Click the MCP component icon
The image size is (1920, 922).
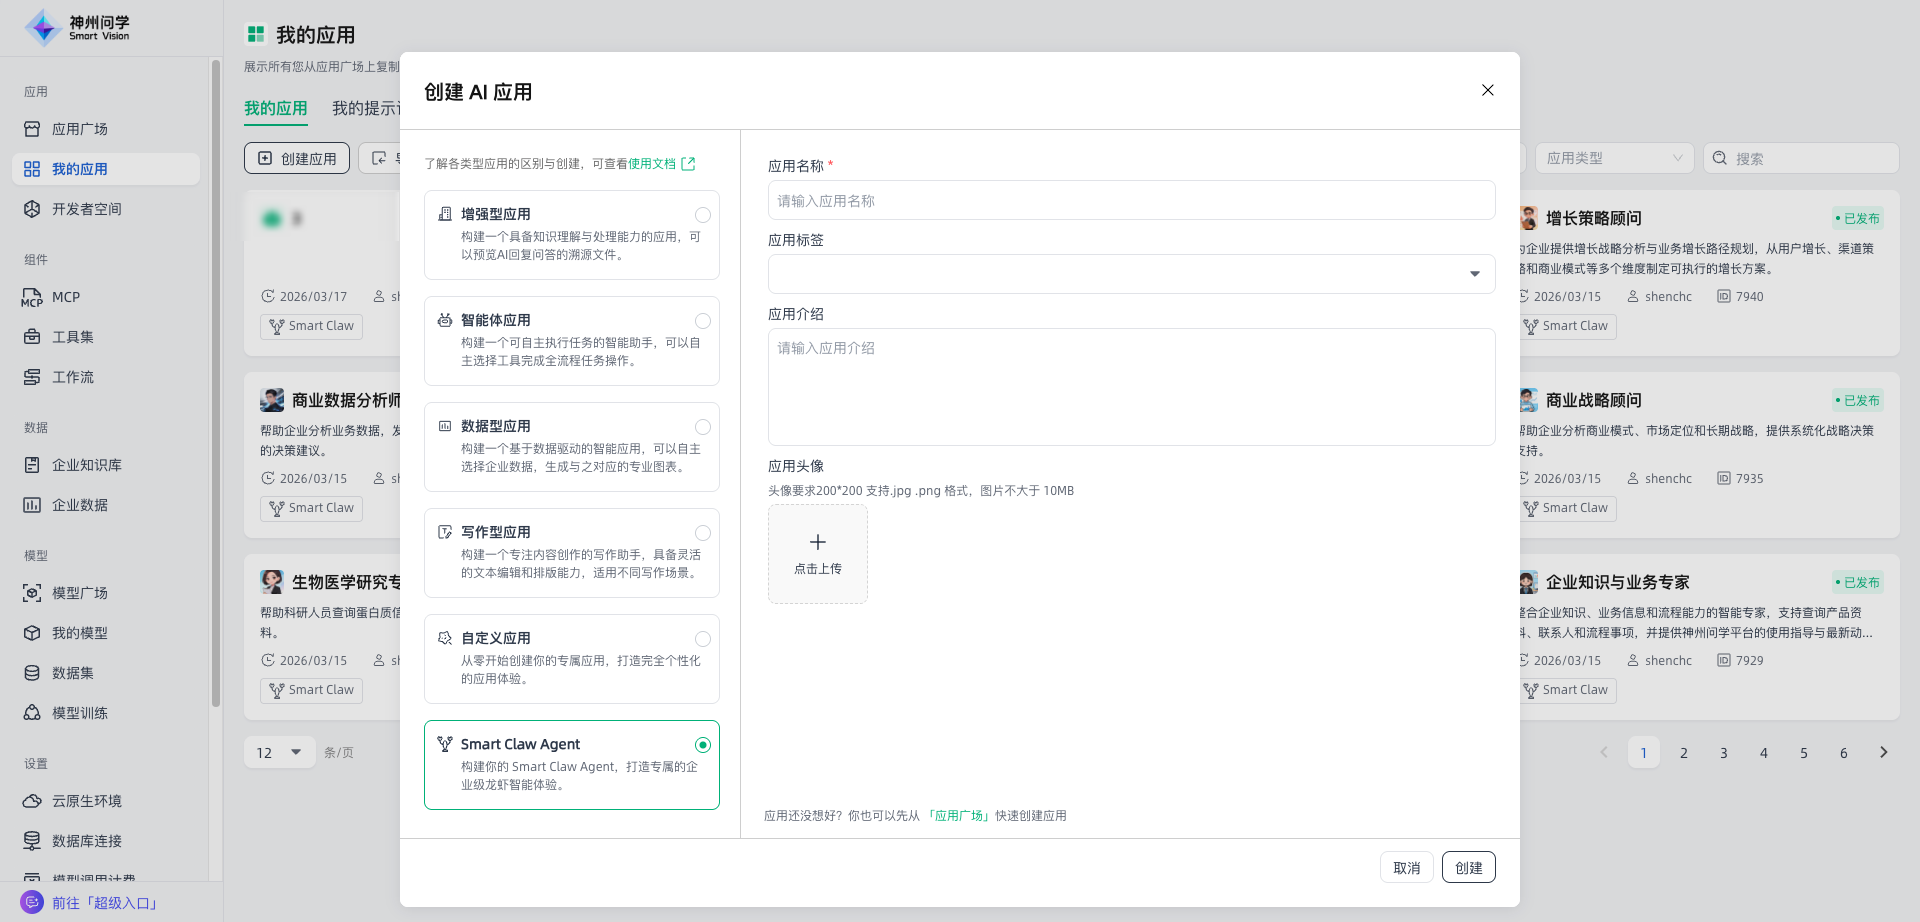pyautogui.click(x=32, y=297)
